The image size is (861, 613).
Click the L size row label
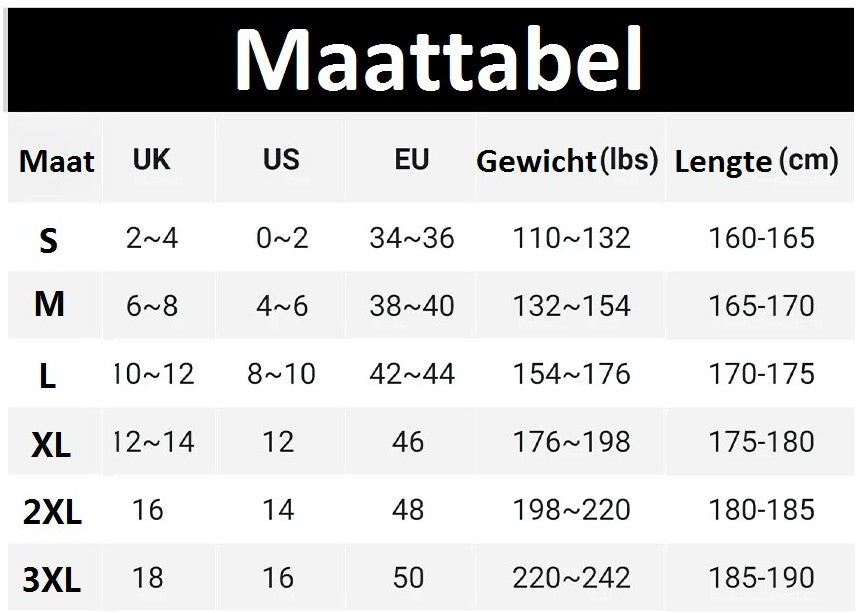pos(47,376)
